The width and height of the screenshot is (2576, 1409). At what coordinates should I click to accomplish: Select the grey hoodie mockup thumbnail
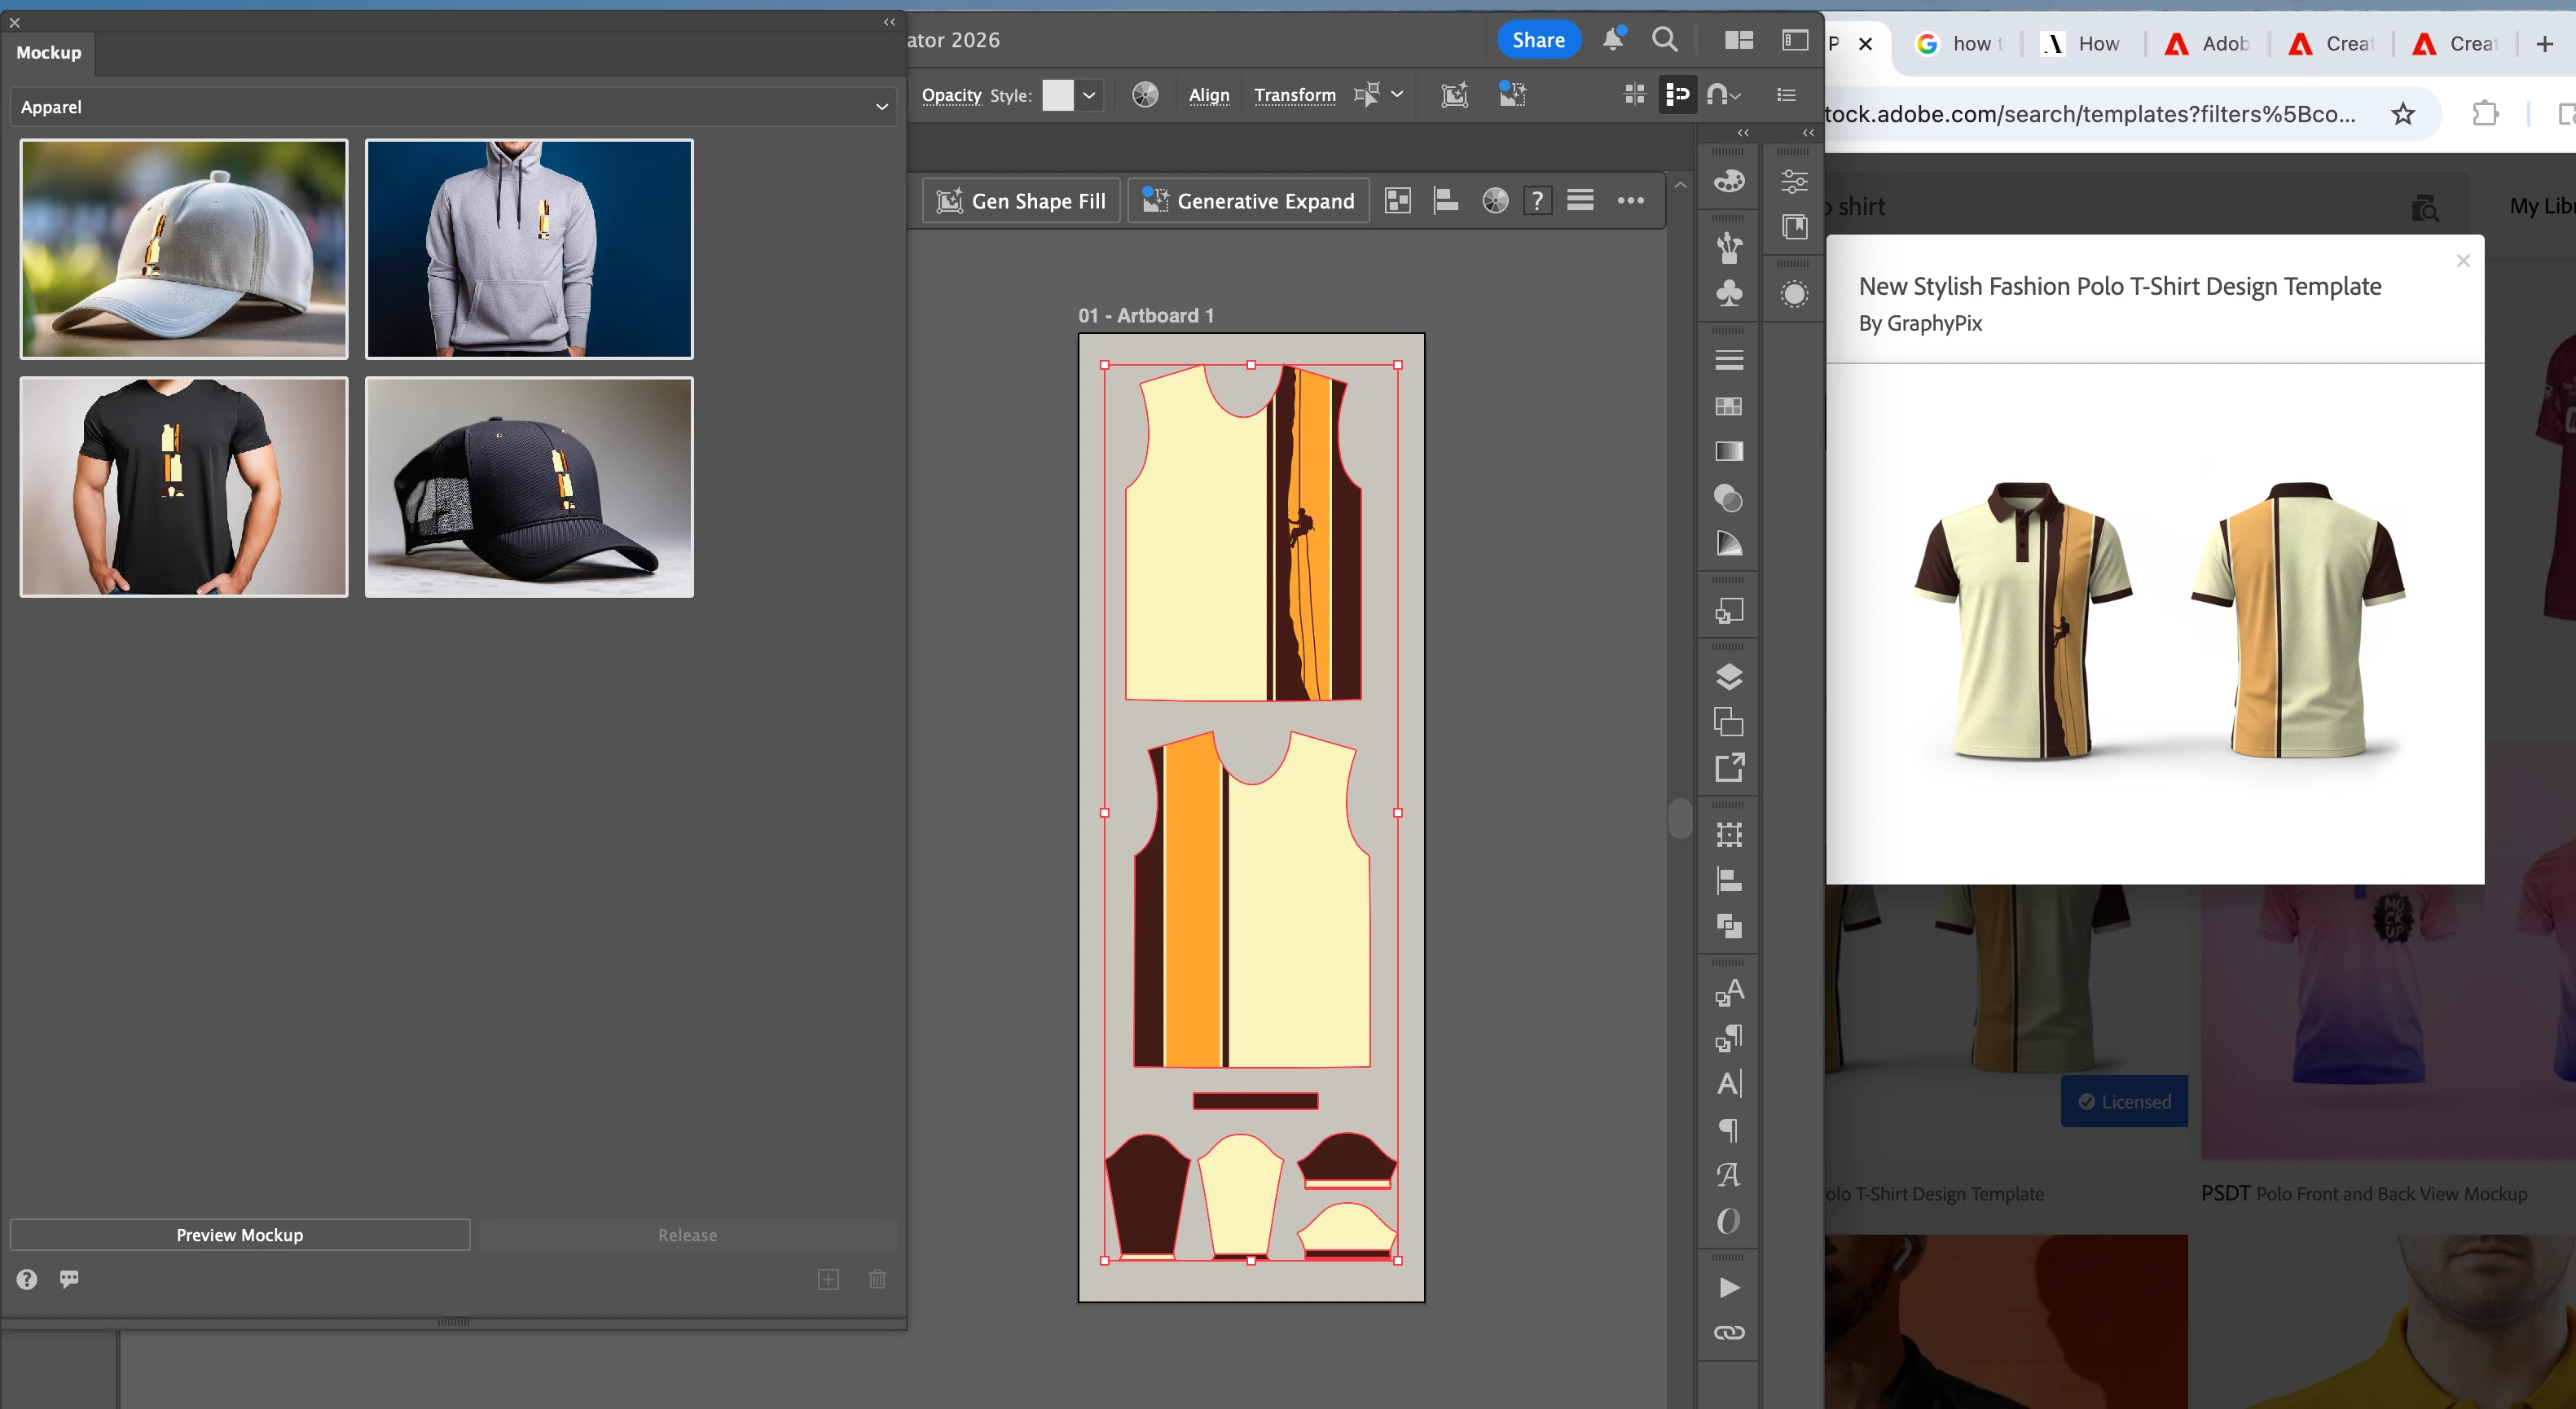coord(529,249)
